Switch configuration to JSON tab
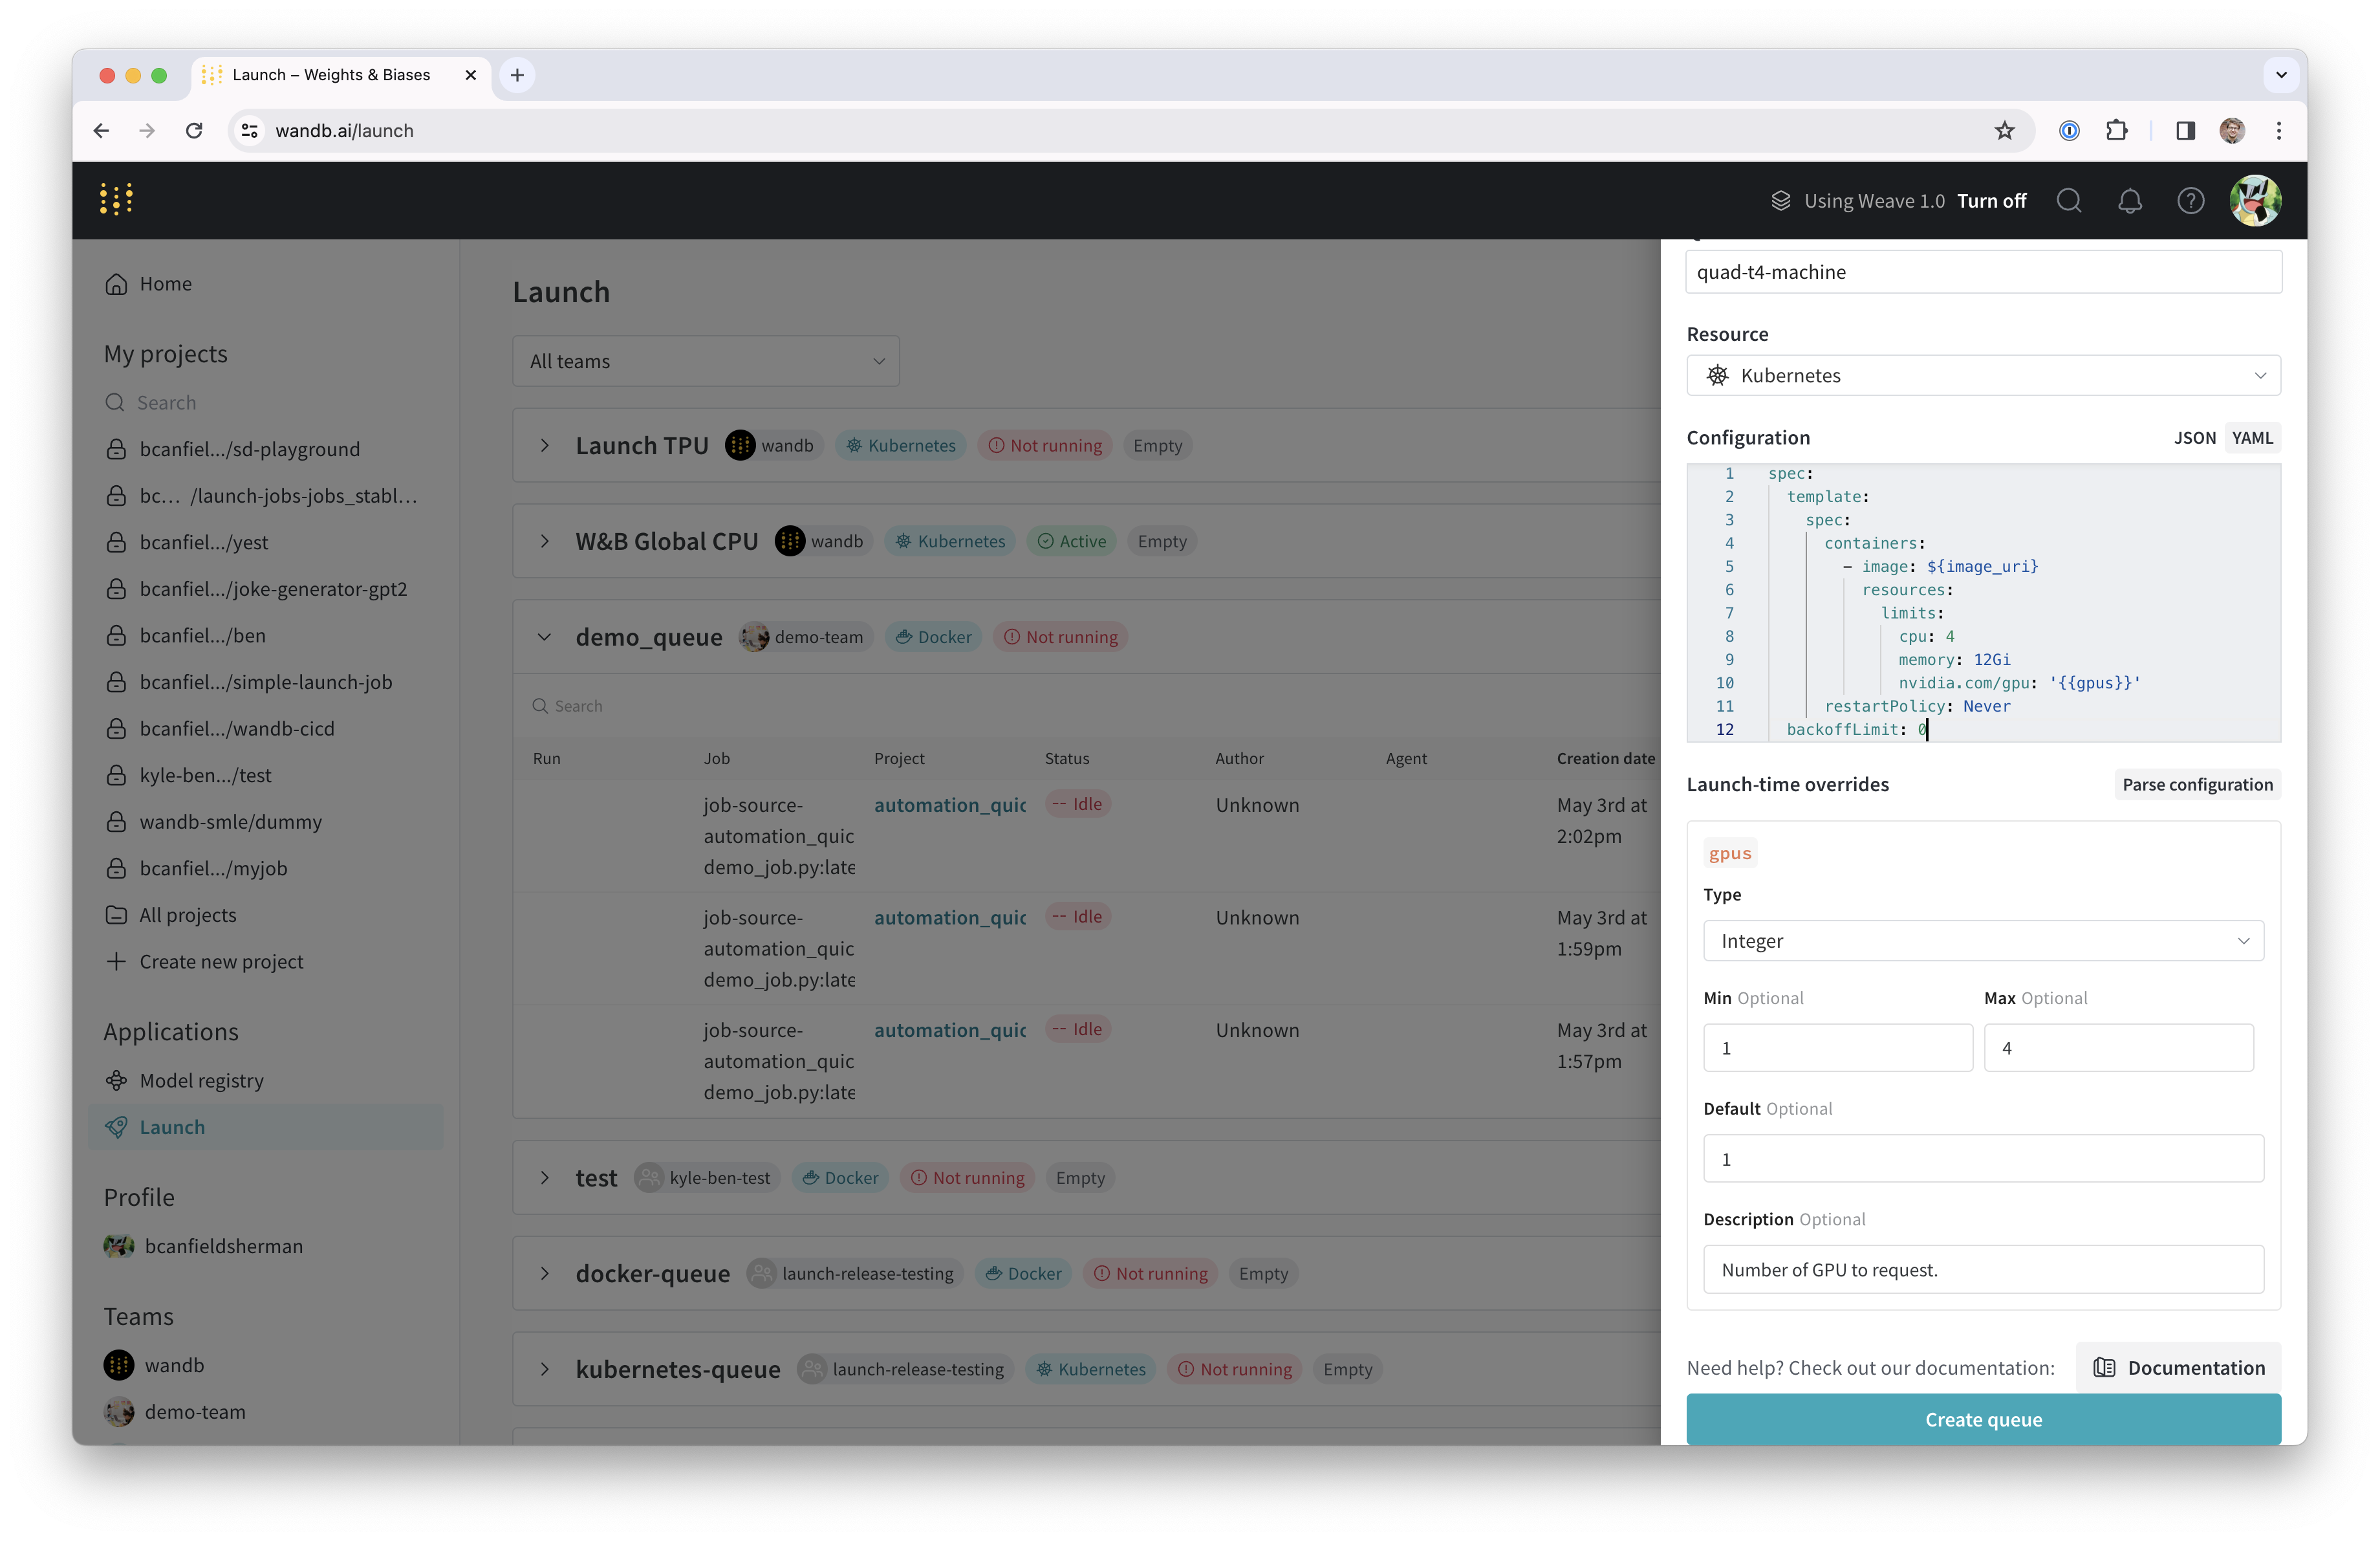 (2195, 438)
